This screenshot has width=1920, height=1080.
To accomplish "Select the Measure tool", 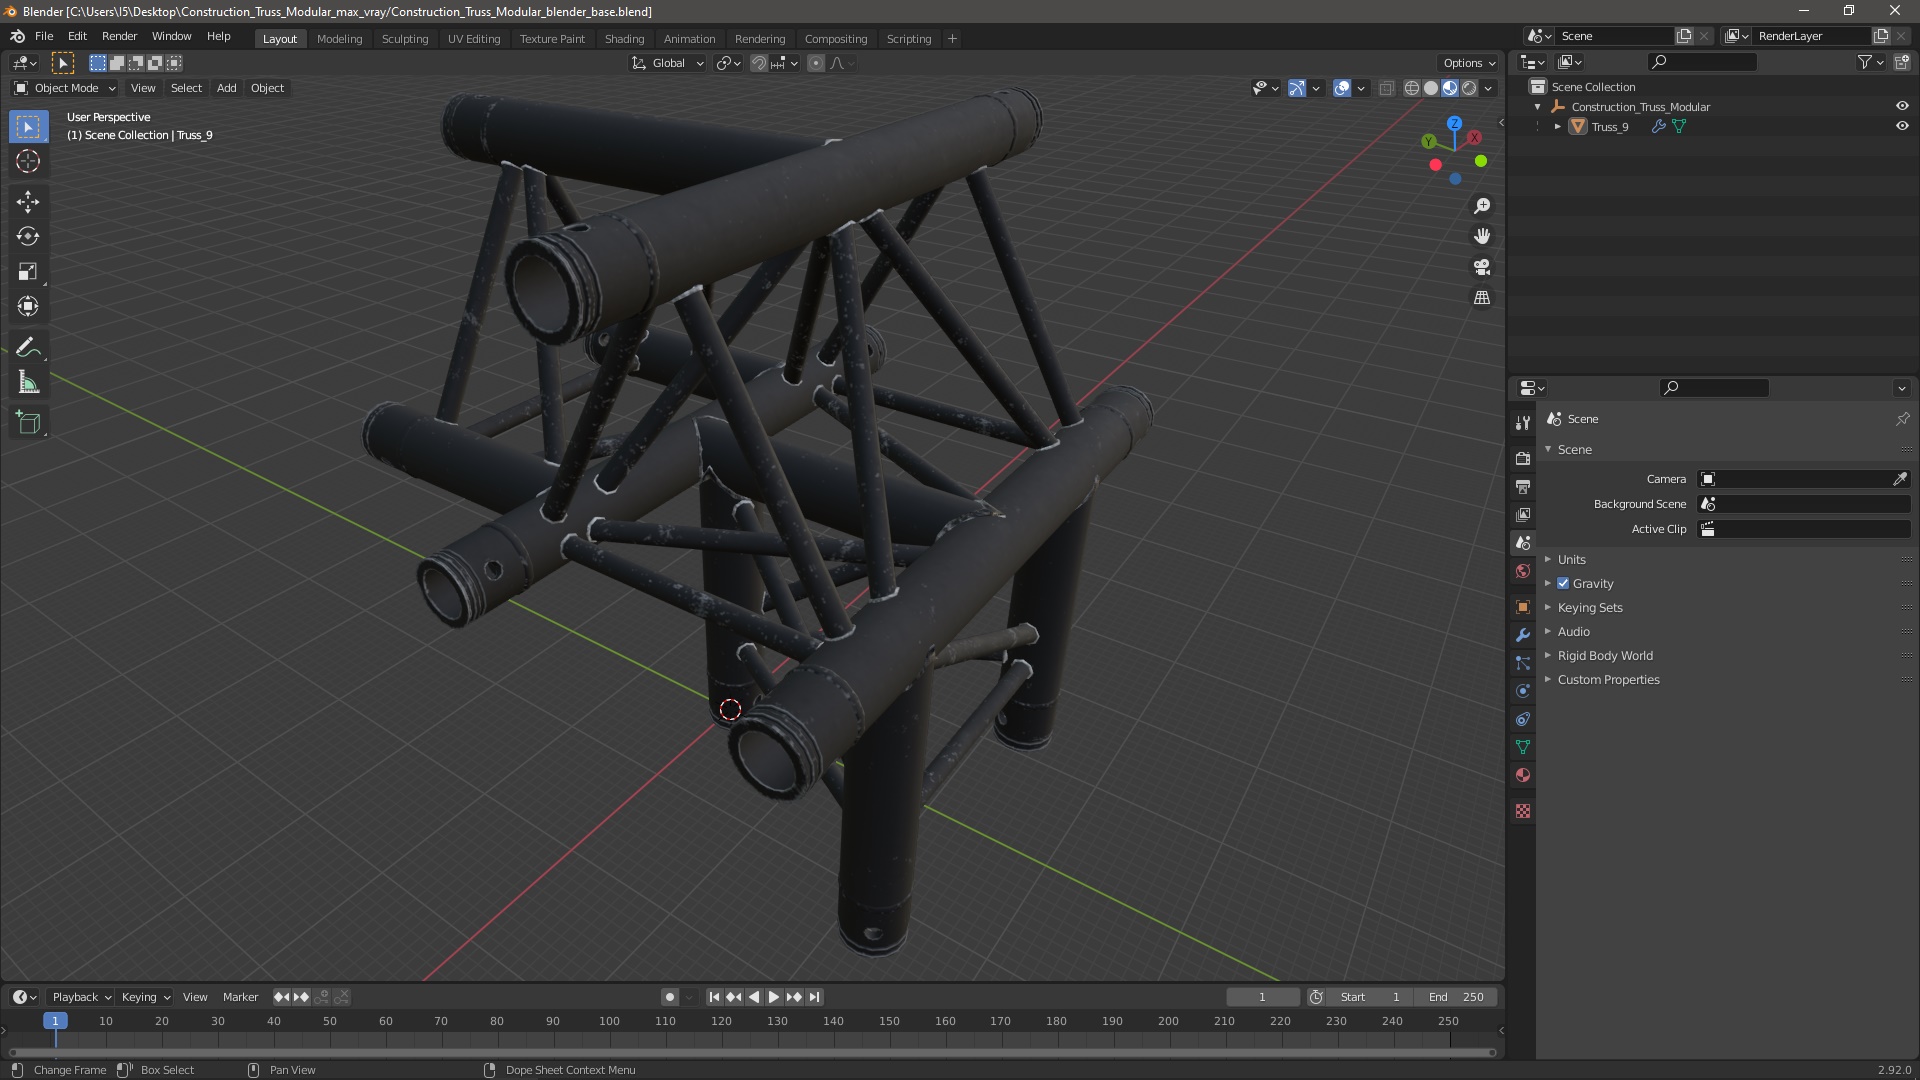I will (28, 383).
